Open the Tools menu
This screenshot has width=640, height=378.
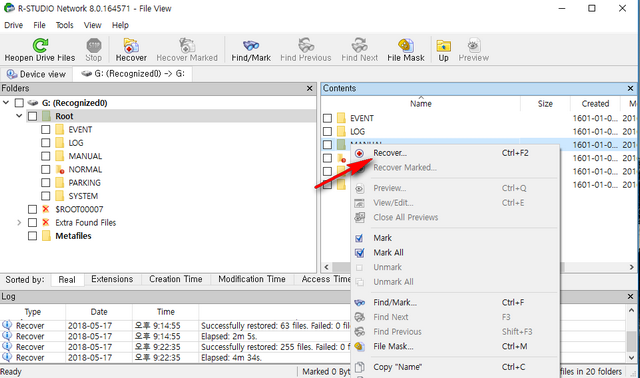[64, 25]
